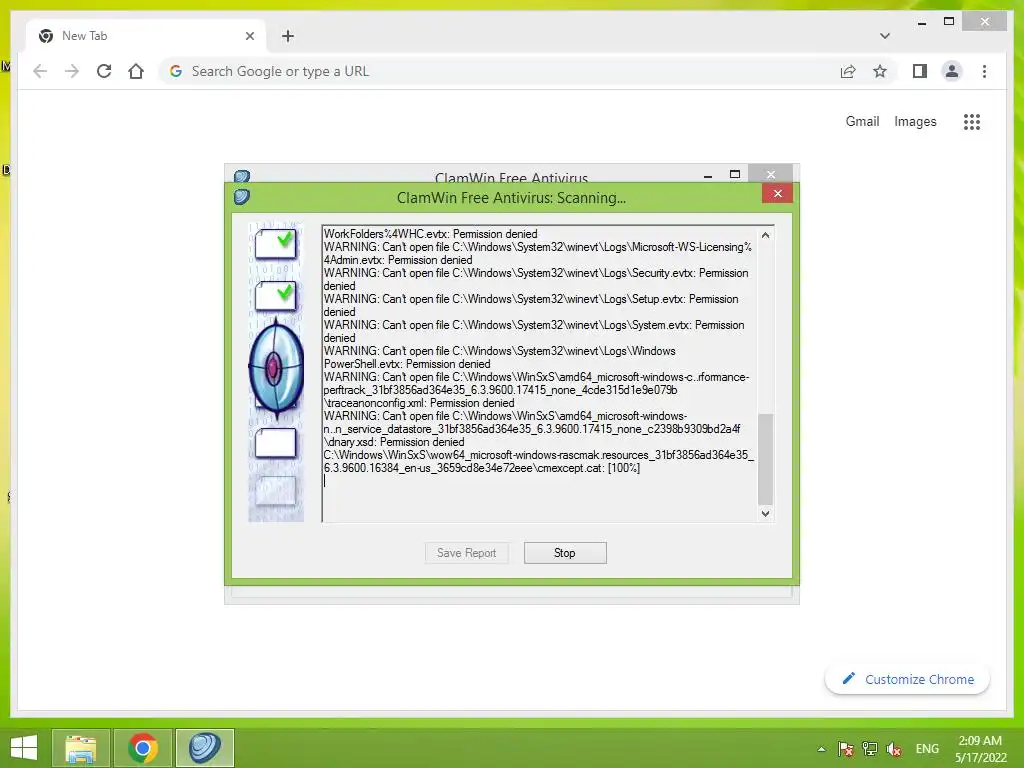Click log line 'WorkFolders%4WHC.evtx: Permission denied'
Viewport: 1024px width, 768px height.
coord(431,234)
